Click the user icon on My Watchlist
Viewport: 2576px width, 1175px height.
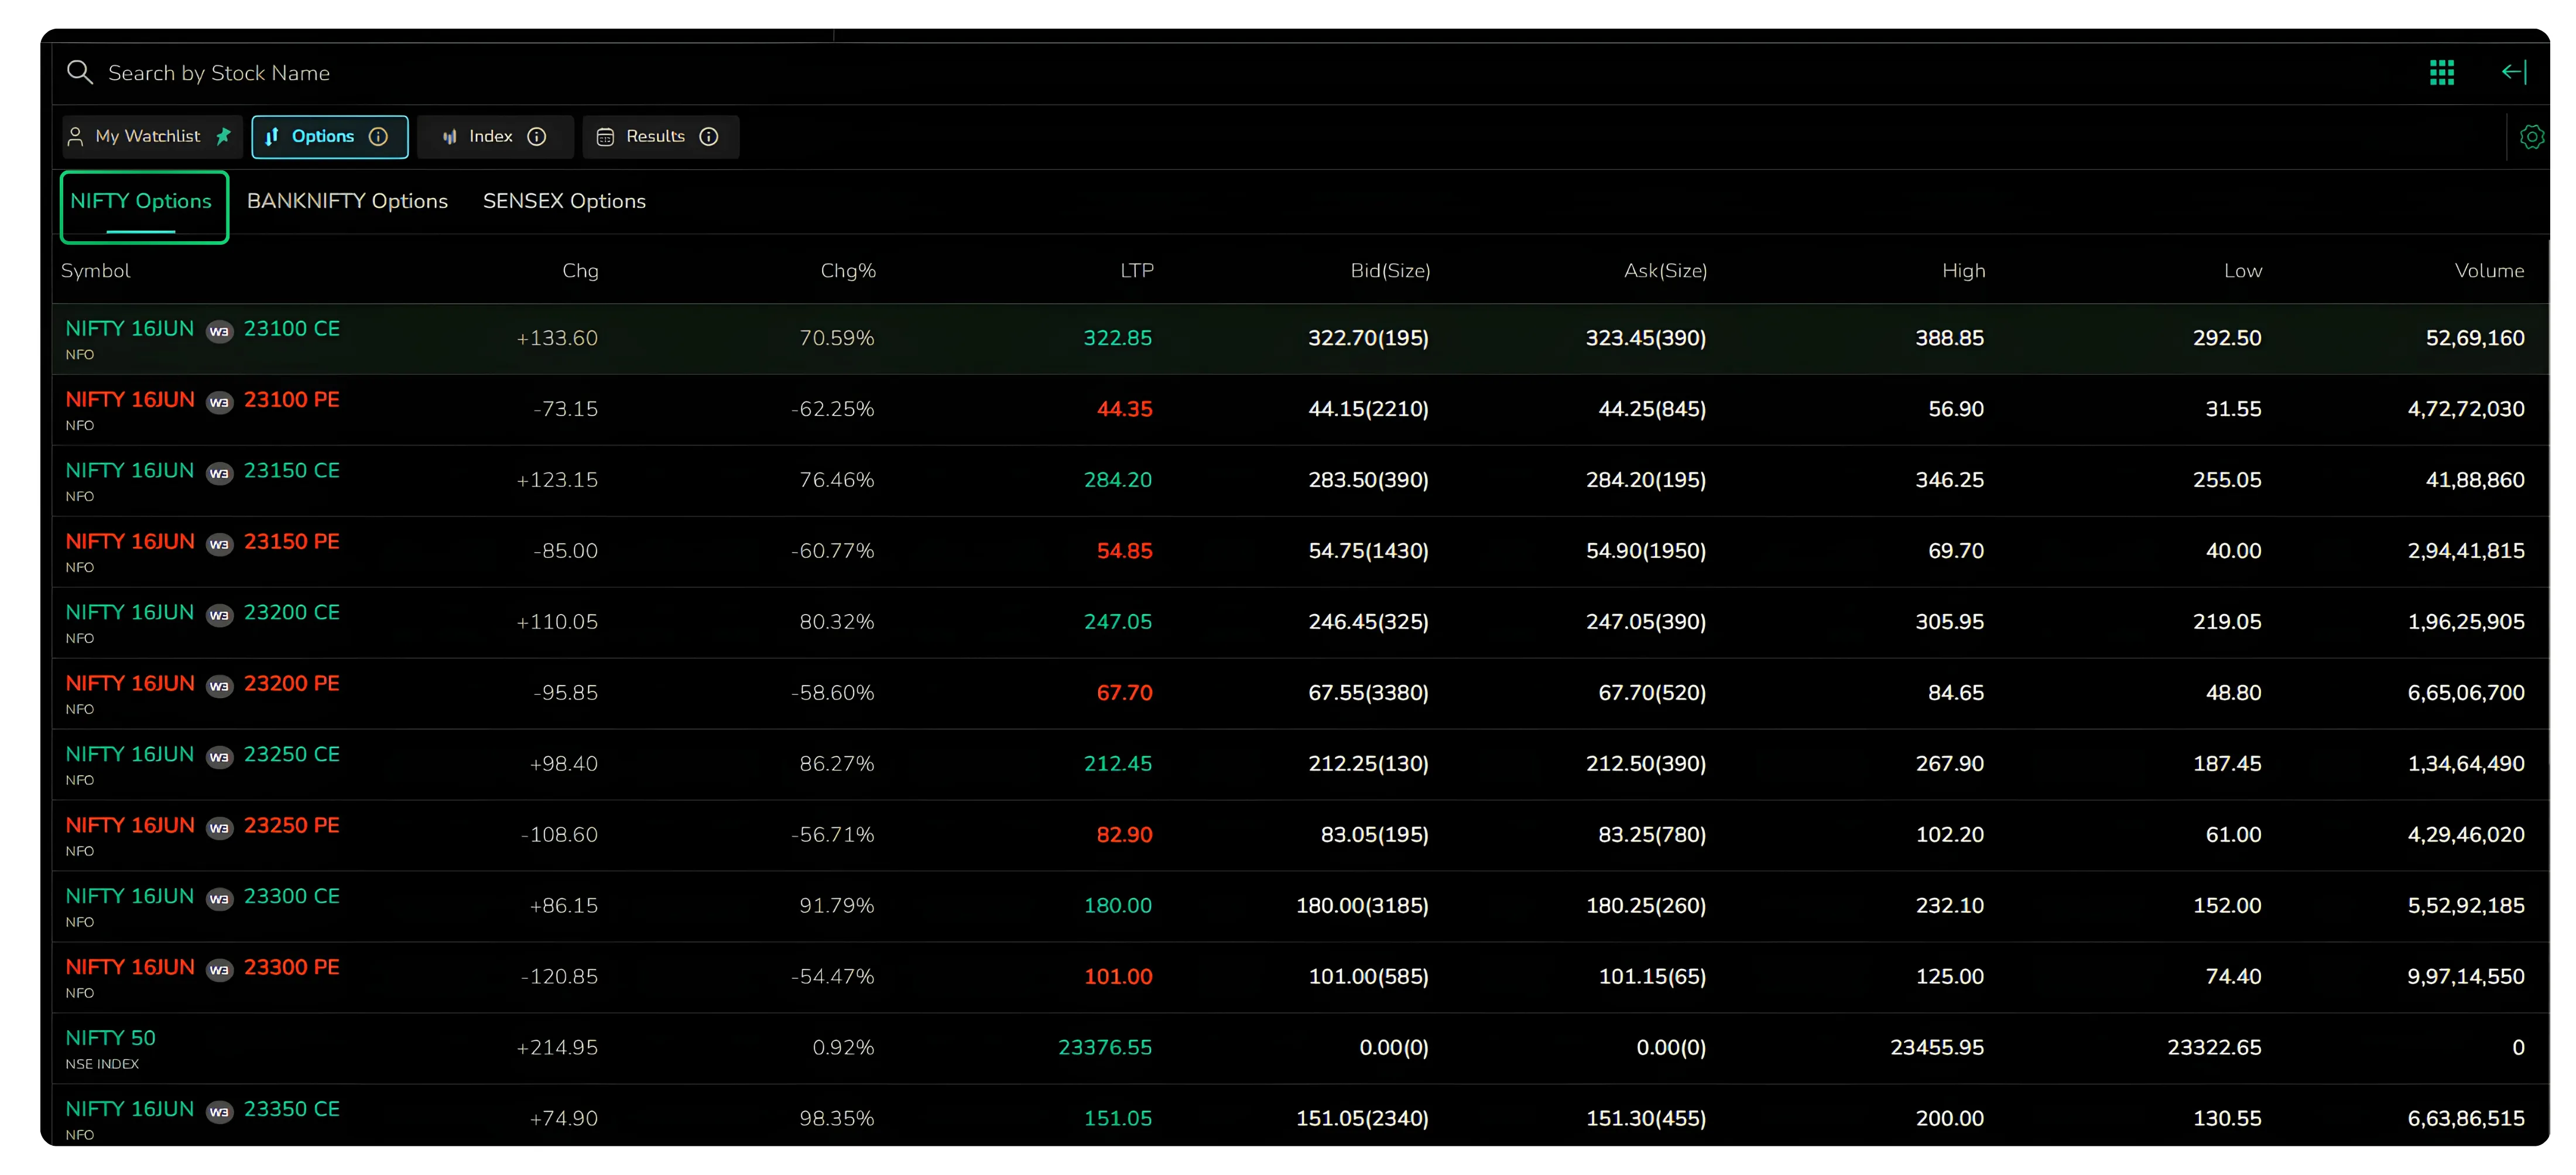[75, 137]
